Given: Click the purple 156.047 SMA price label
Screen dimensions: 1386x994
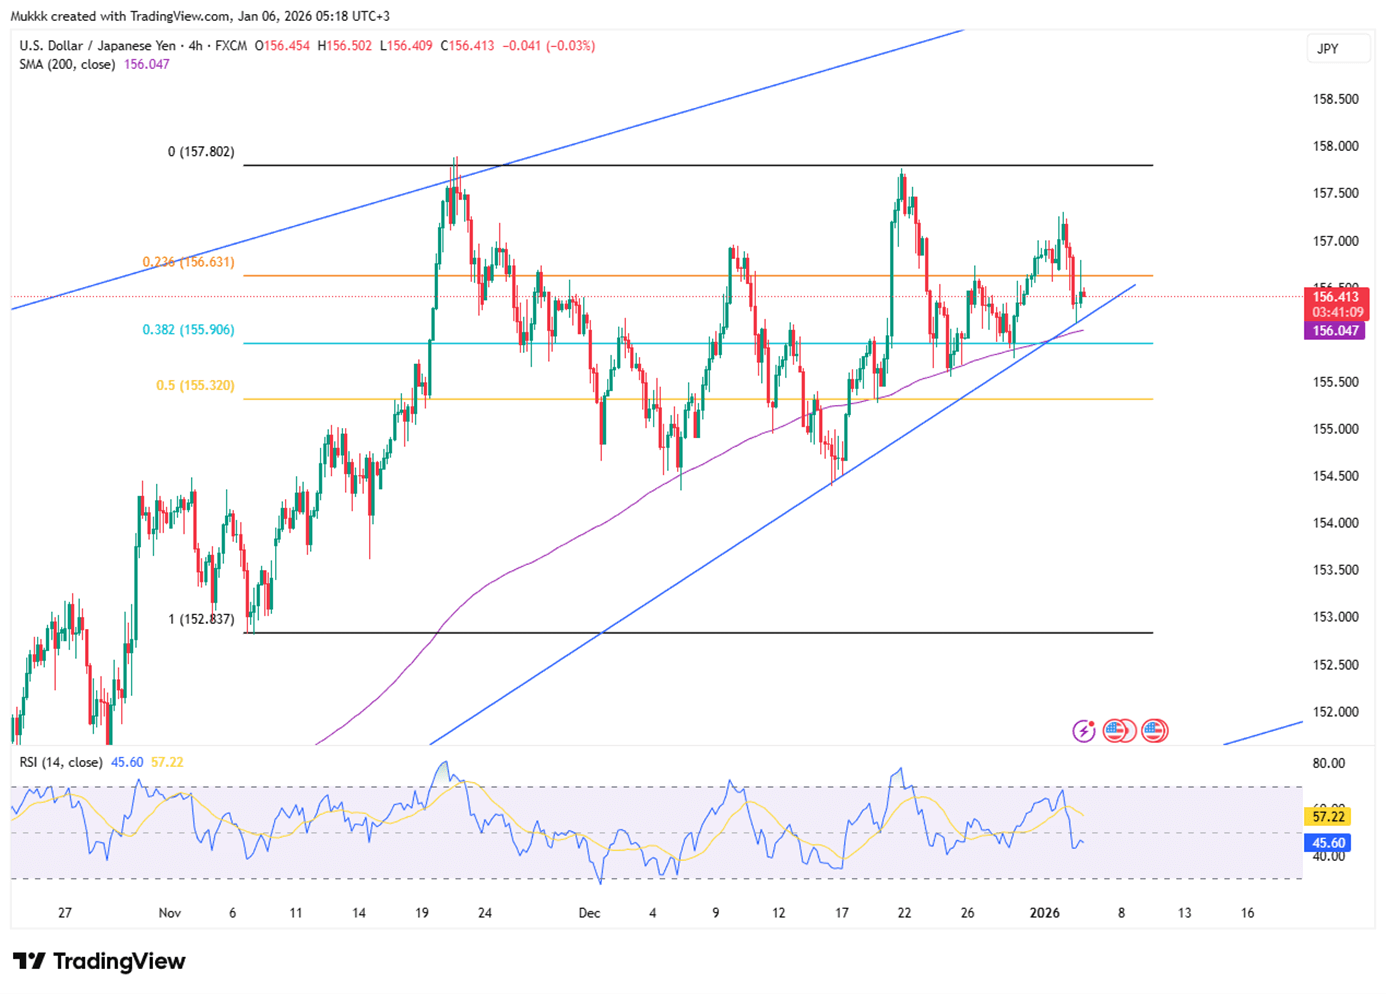Looking at the screenshot, I should point(1335,331).
